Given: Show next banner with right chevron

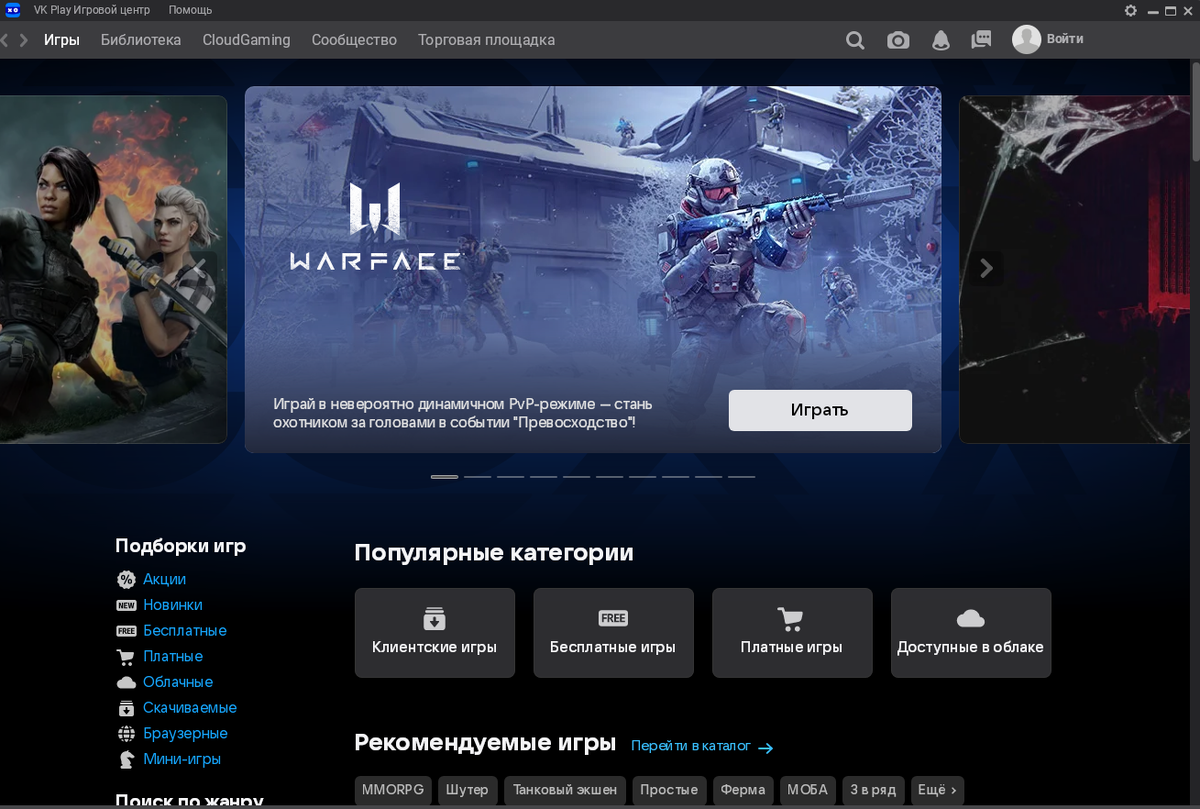Looking at the screenshot, I should click(x=986, y=268).
